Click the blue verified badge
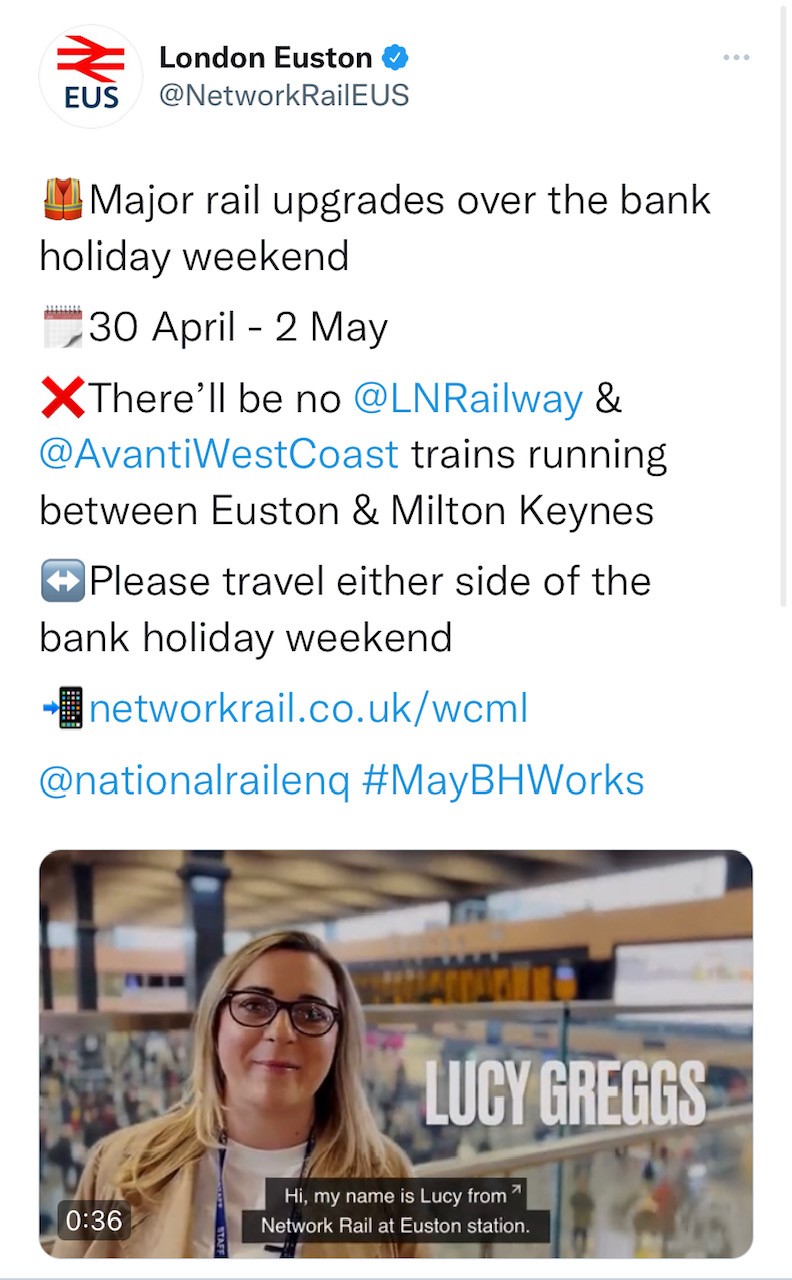Image resolution: width=792 pixels, height=1280 pixels. click(x=396, y=58)
